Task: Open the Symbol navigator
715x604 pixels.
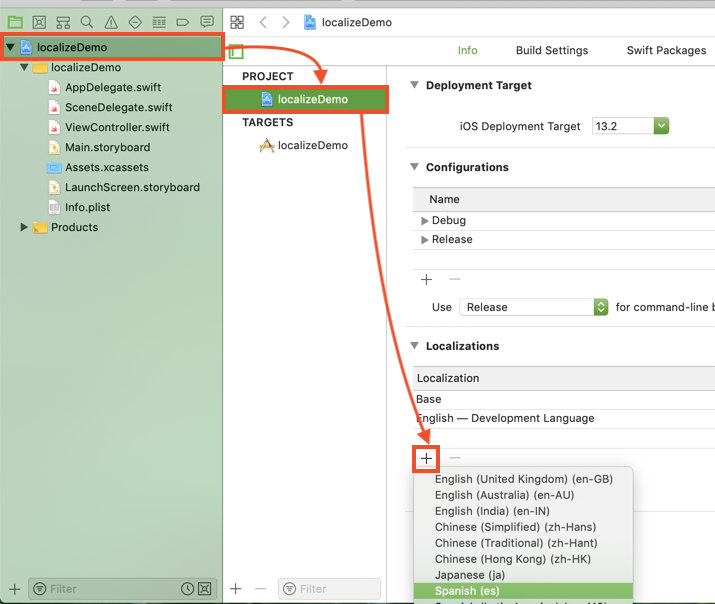Action: pyautogui.click(x=63, y=22)
